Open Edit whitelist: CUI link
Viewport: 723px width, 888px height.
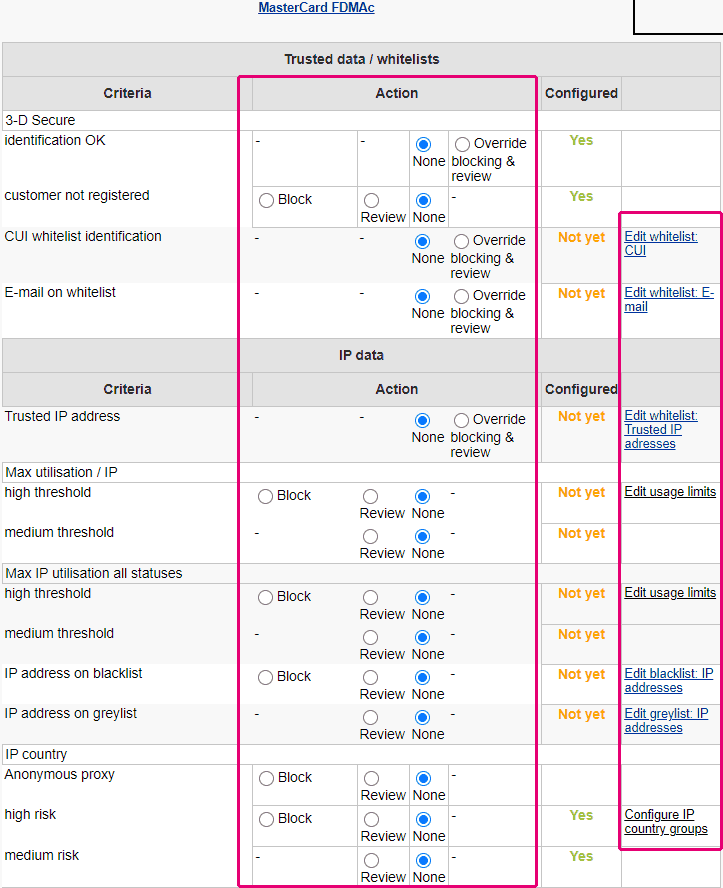[660, 243]
